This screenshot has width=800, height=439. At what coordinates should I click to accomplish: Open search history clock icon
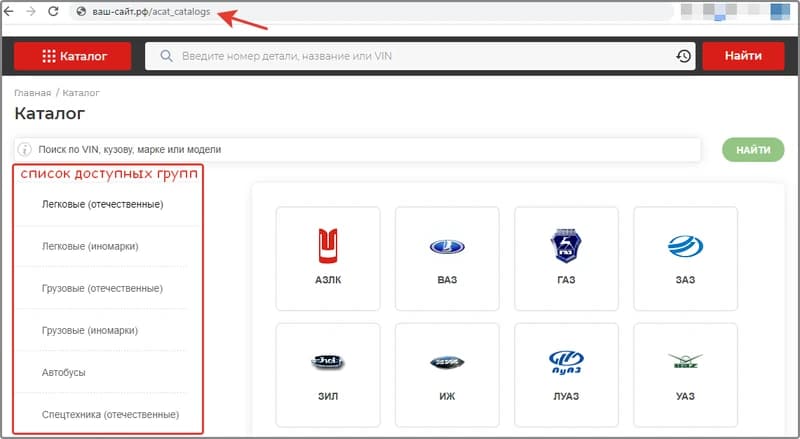coord(684,56)
